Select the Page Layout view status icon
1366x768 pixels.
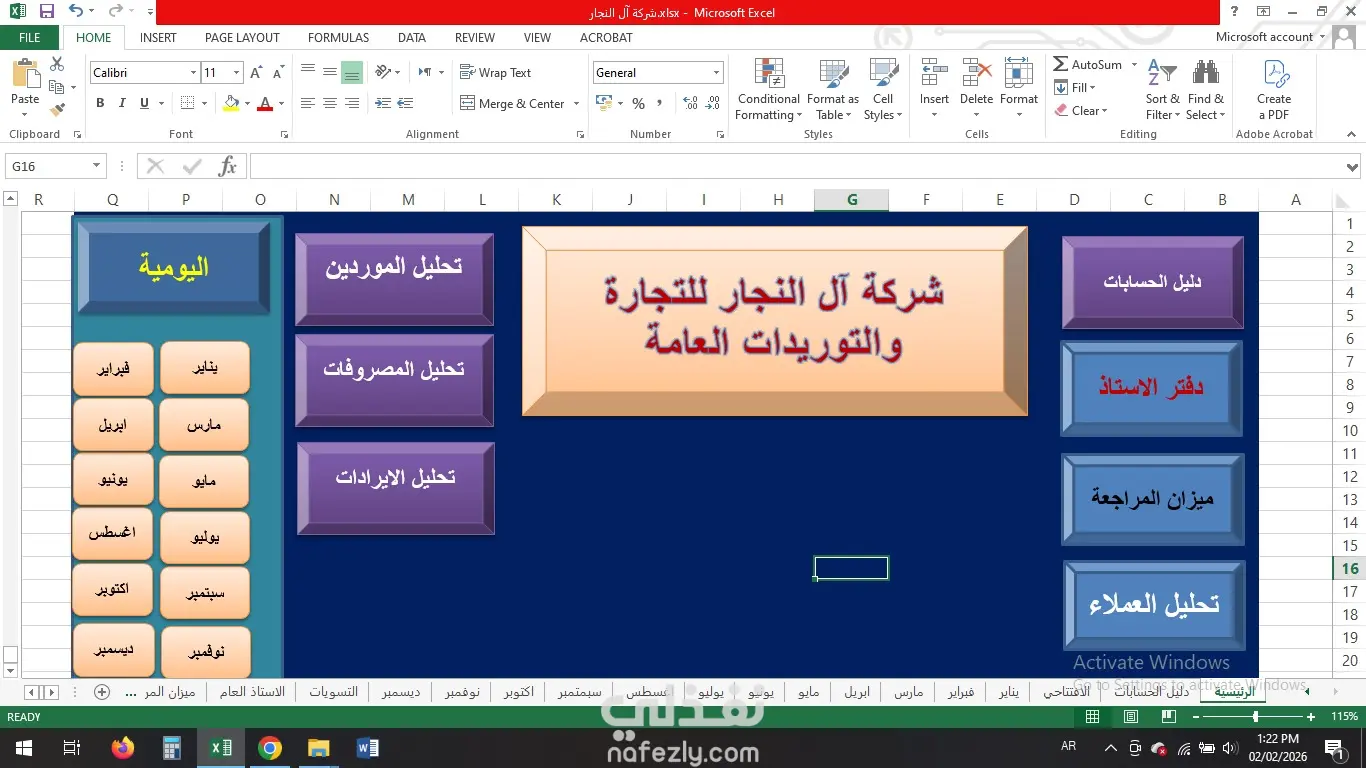(1131, 717)
